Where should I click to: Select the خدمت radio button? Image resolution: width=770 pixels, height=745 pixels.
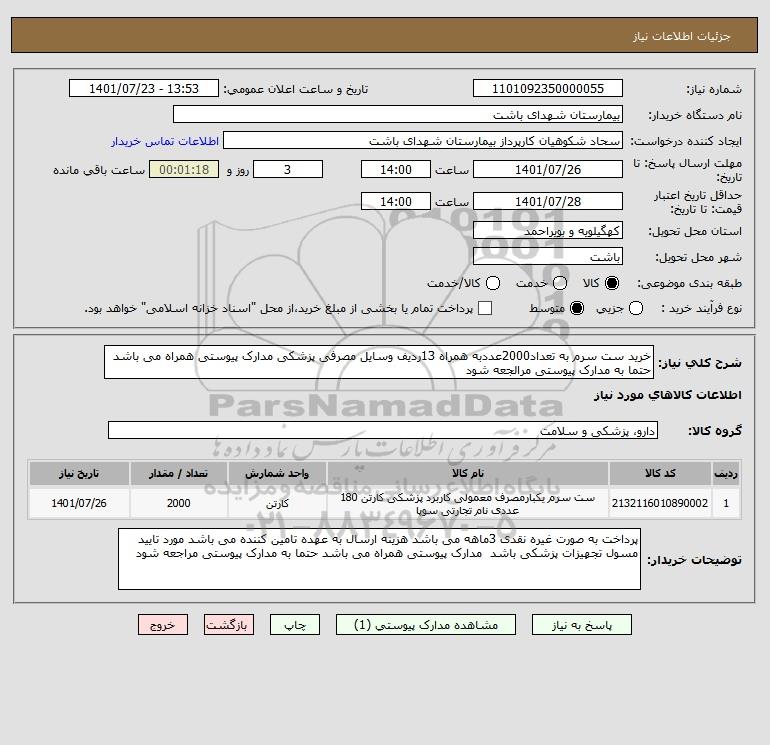click(x=560, y=283)
